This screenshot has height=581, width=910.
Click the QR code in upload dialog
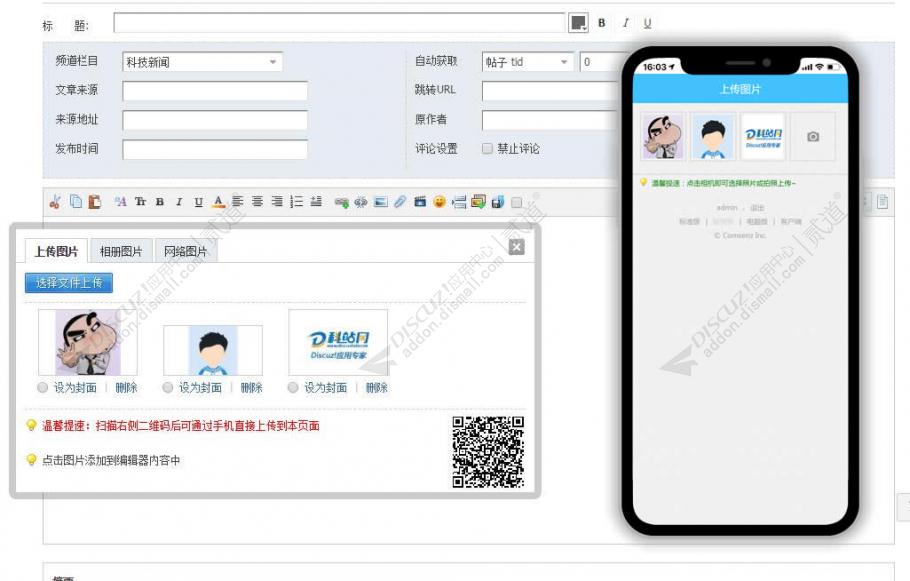point(488,452)
